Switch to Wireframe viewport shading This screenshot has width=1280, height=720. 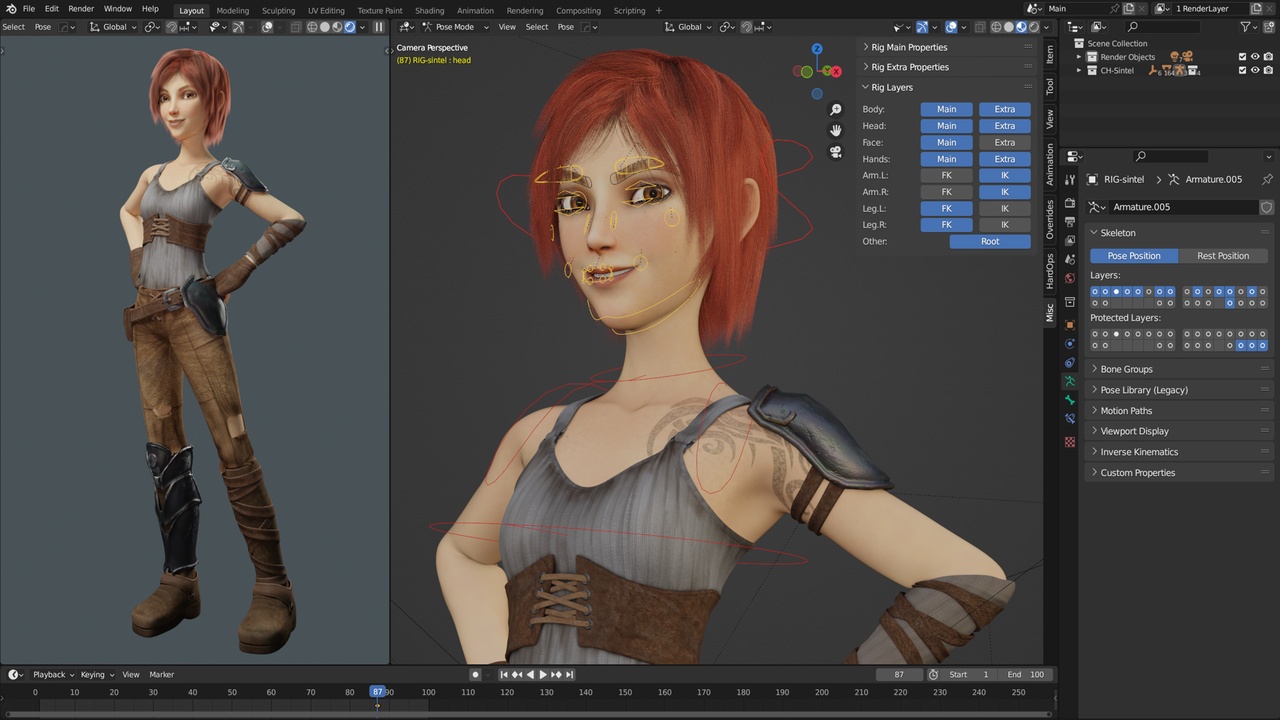[x=995, y=27]
